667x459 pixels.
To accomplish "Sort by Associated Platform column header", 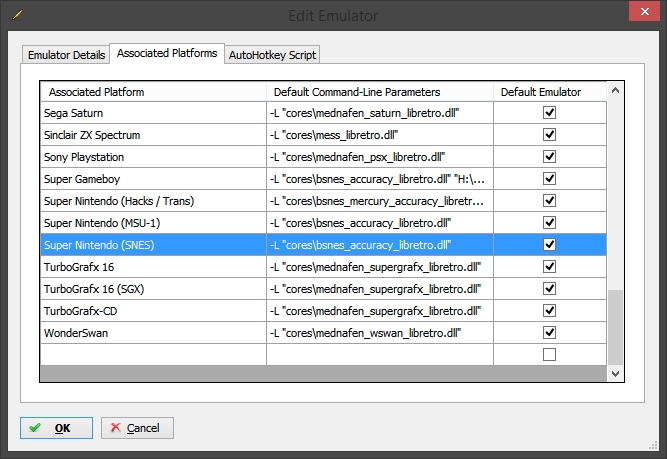I will coord(153,92).
